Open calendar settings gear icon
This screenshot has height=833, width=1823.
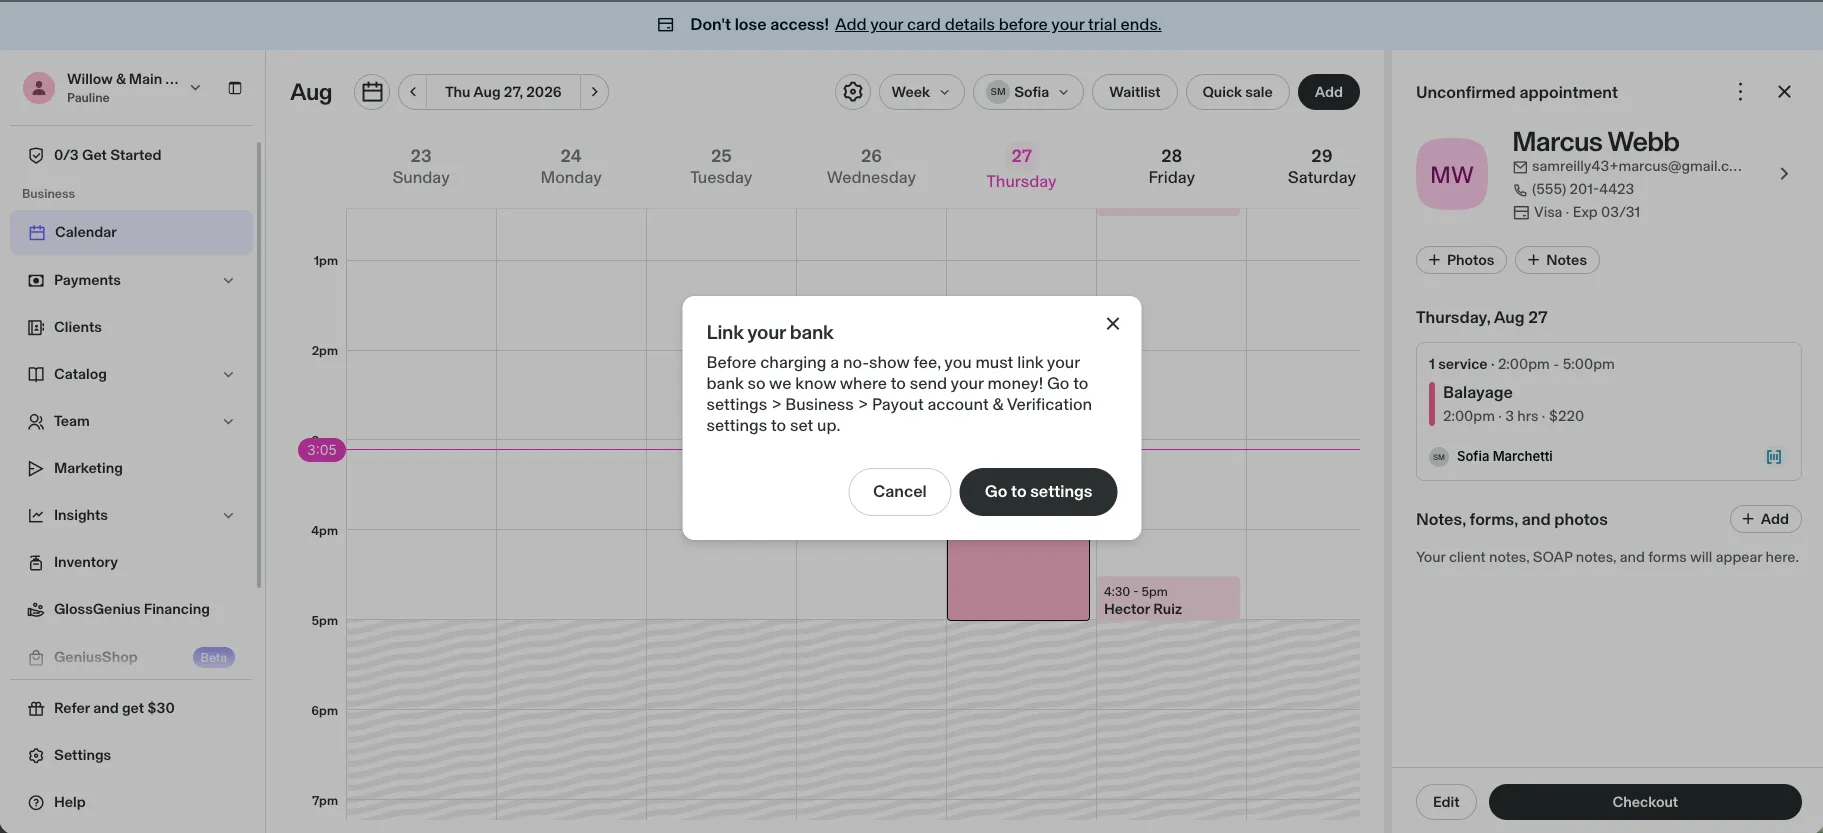click(x=853, y=92)
